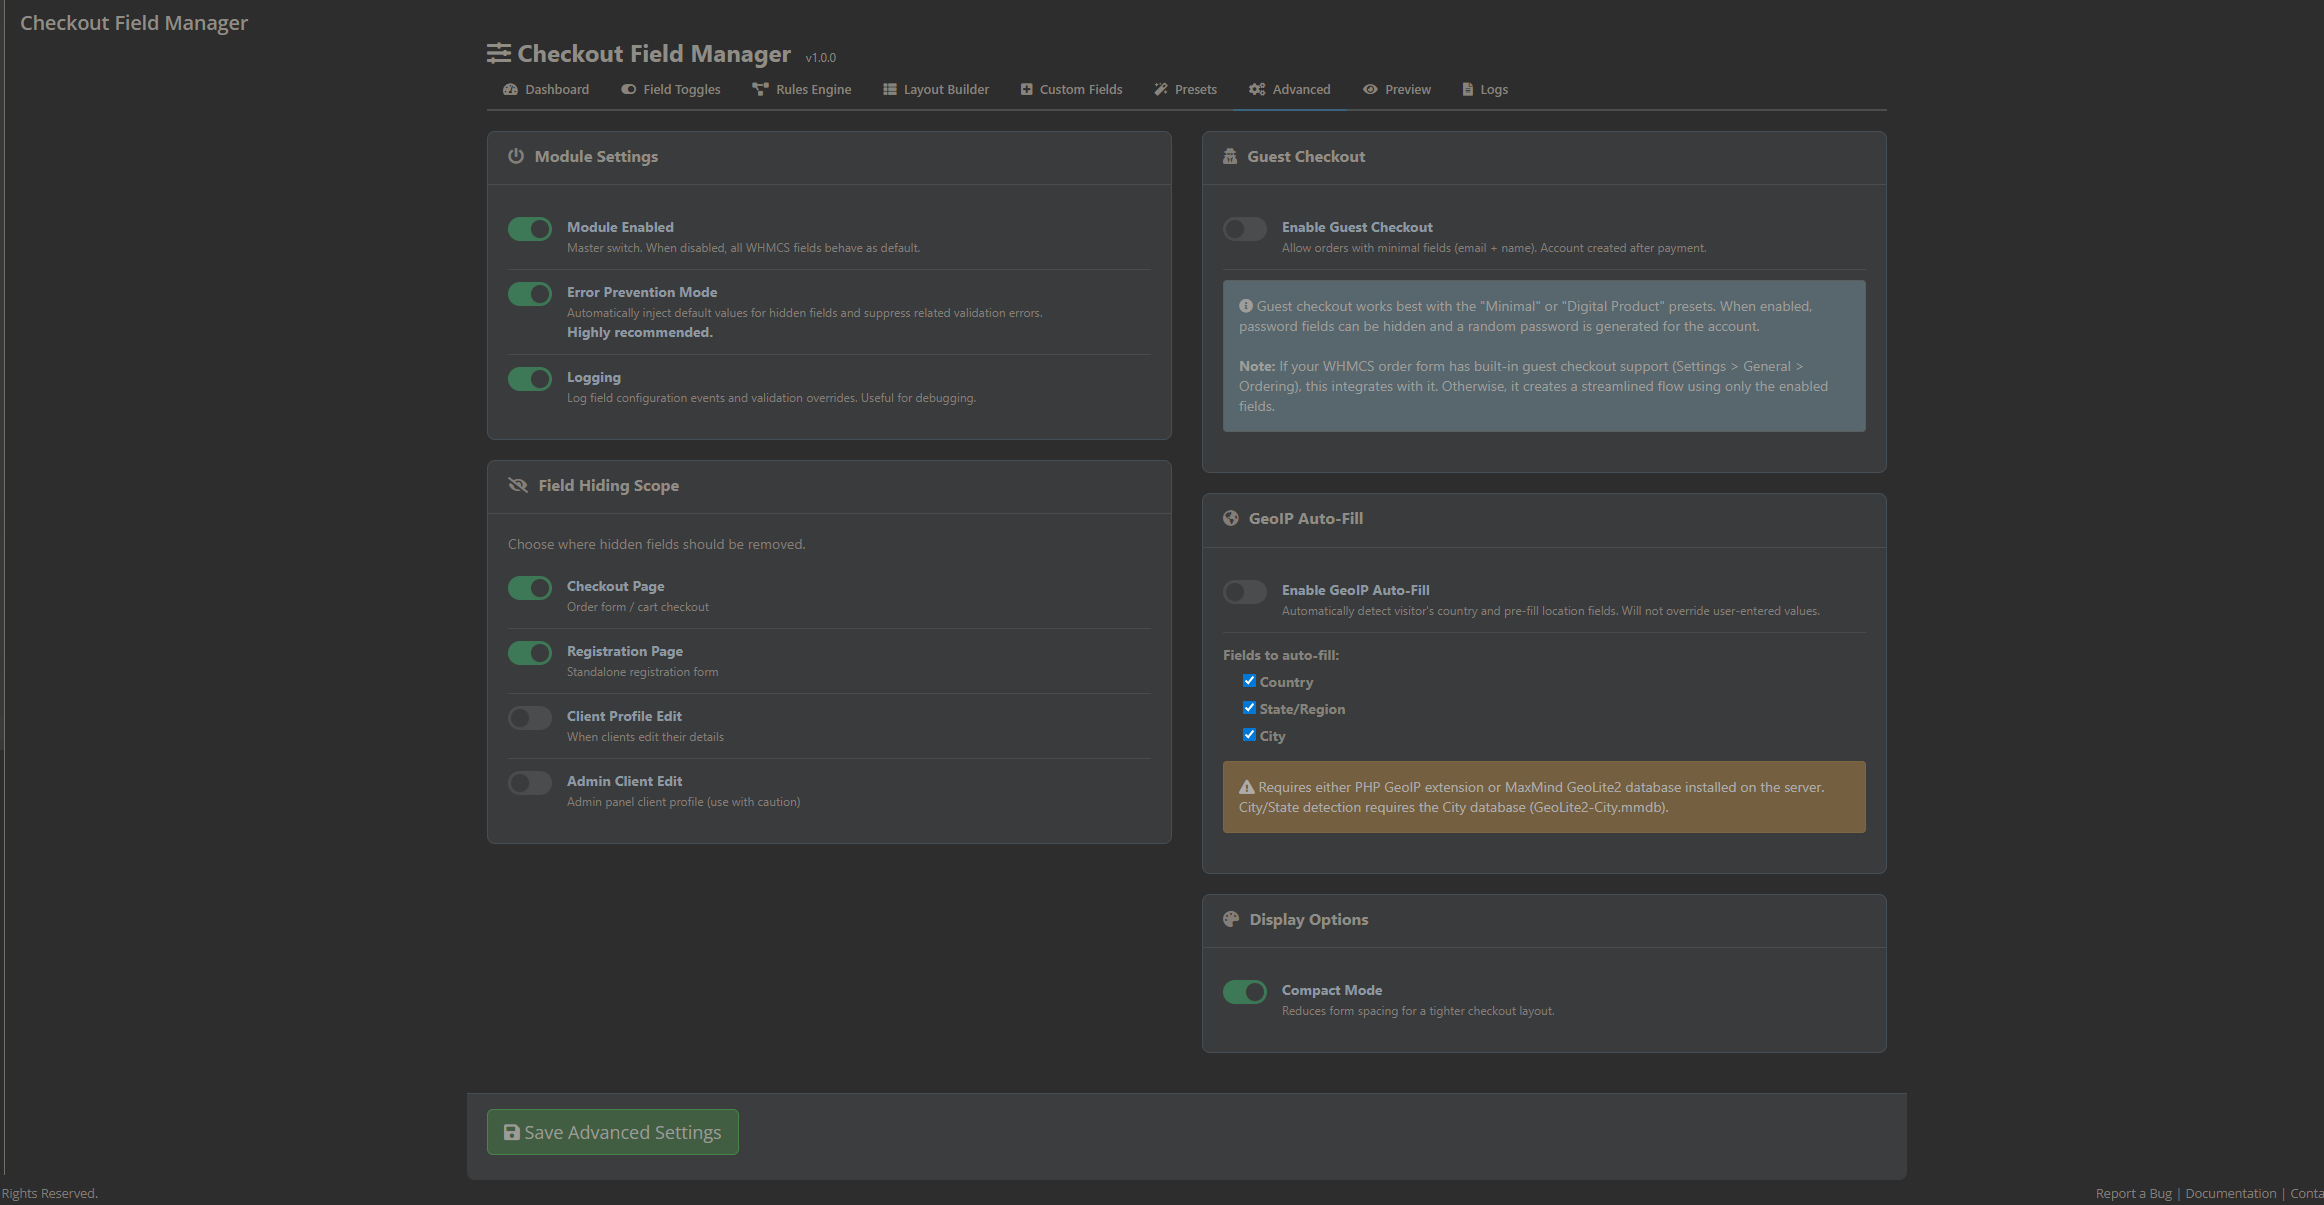Click Save Advanced Settings button
Viewport: 2324px width, 1205px height.
coord(612,1132)
